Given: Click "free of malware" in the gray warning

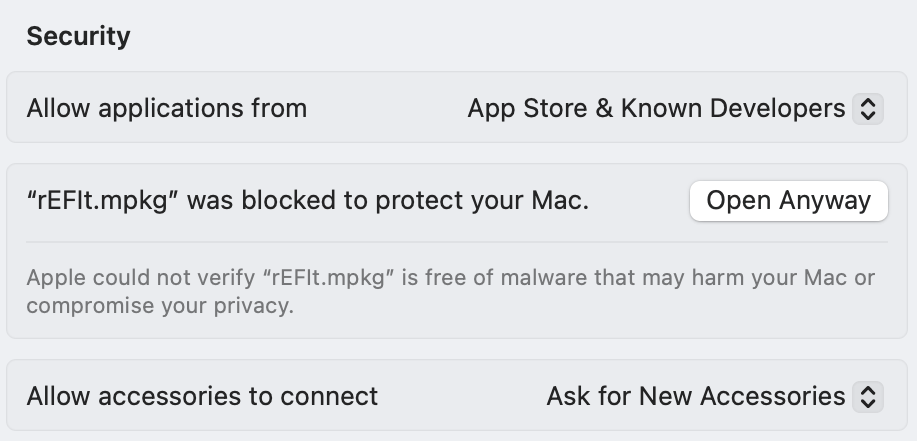Looking at the screenshot, I should tap(485, 277).
